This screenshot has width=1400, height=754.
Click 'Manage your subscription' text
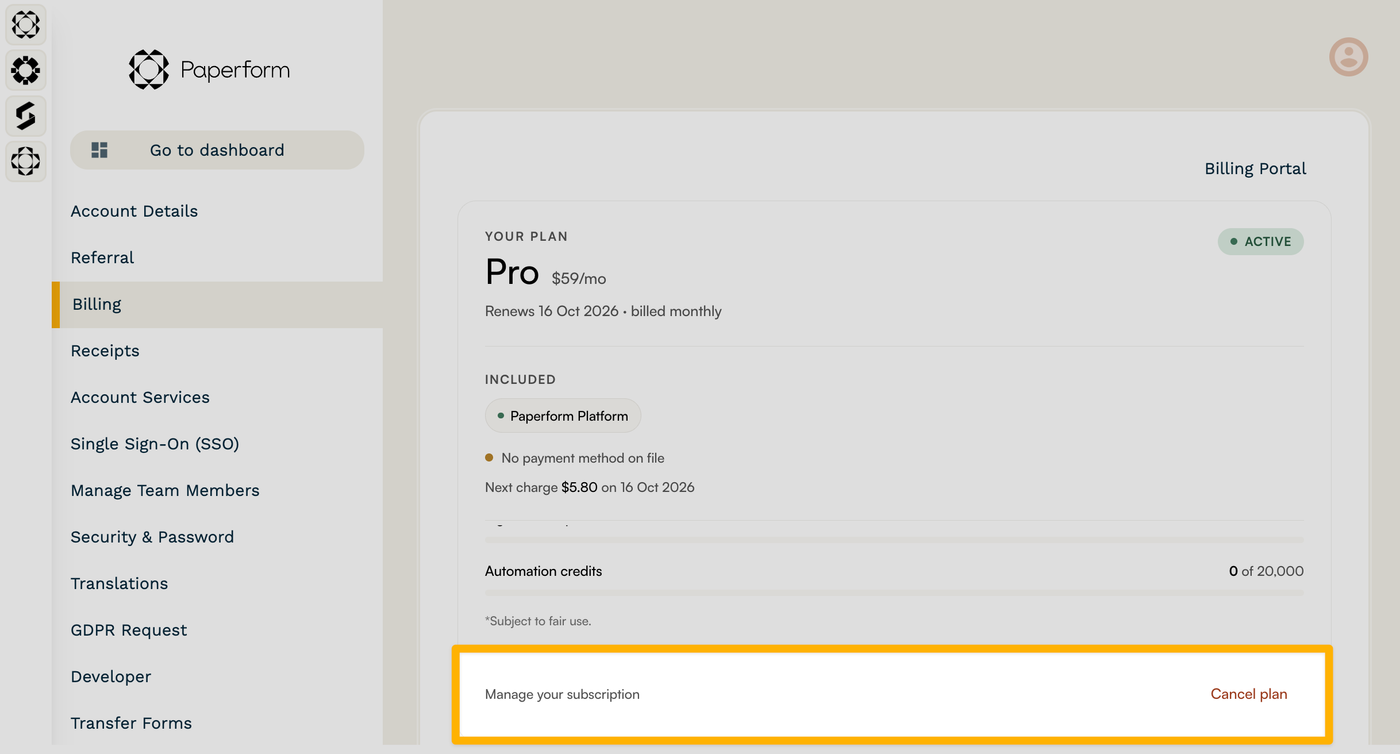tap(562, 694)
